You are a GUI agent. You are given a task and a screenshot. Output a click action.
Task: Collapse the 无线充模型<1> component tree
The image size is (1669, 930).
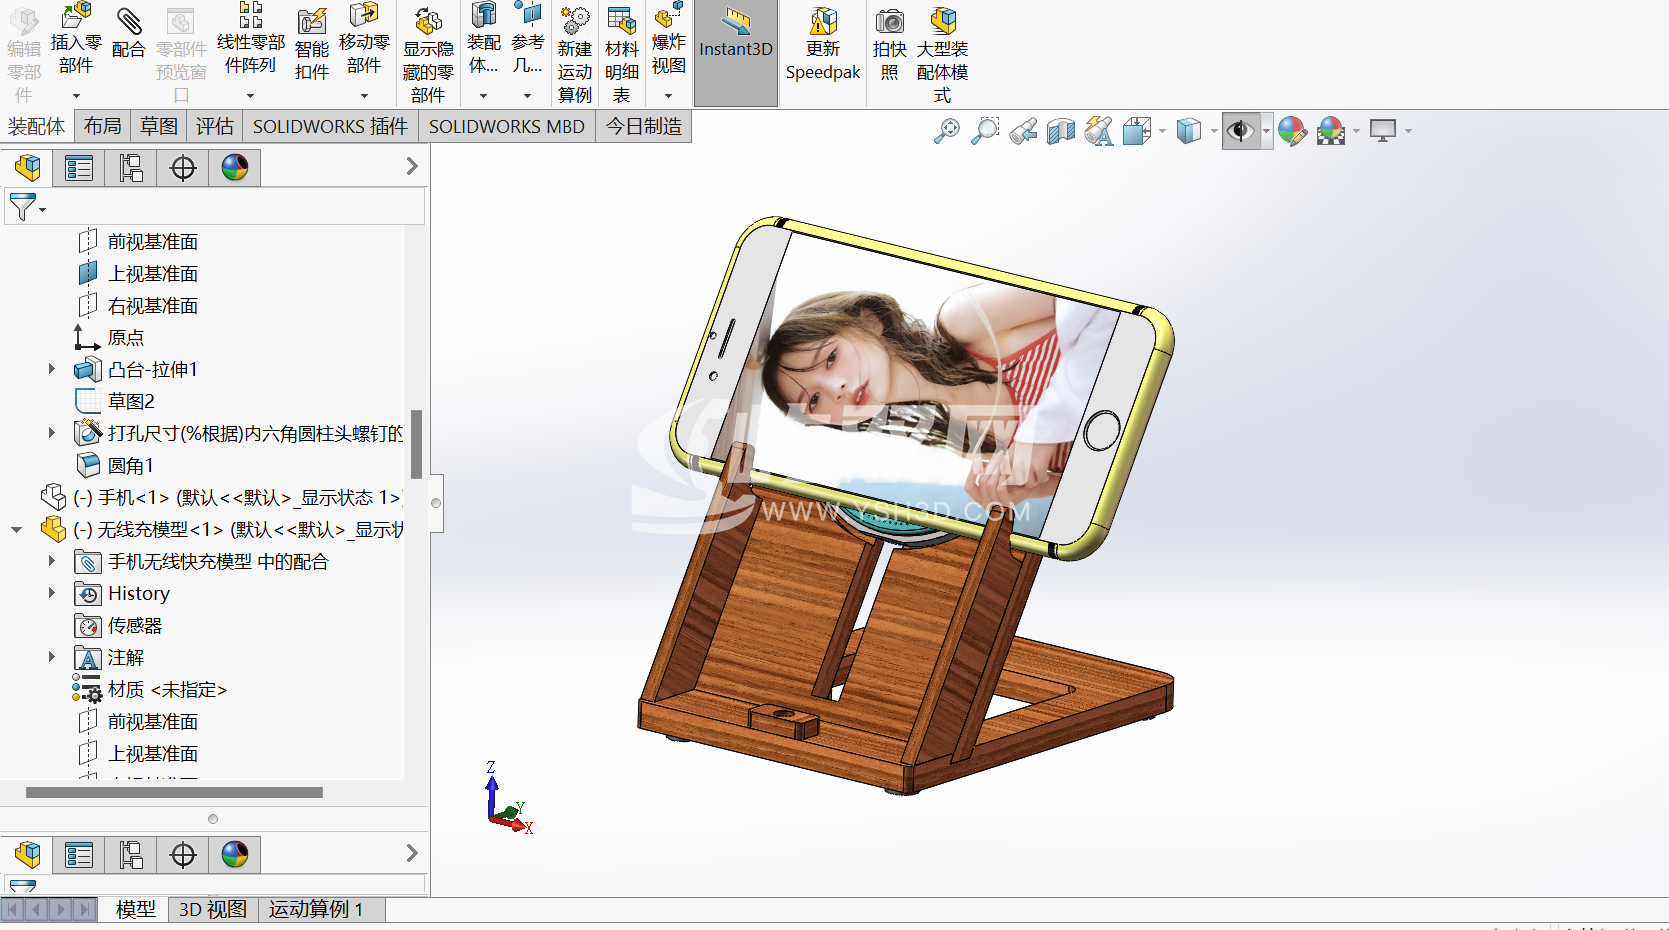tap(17, 530)
